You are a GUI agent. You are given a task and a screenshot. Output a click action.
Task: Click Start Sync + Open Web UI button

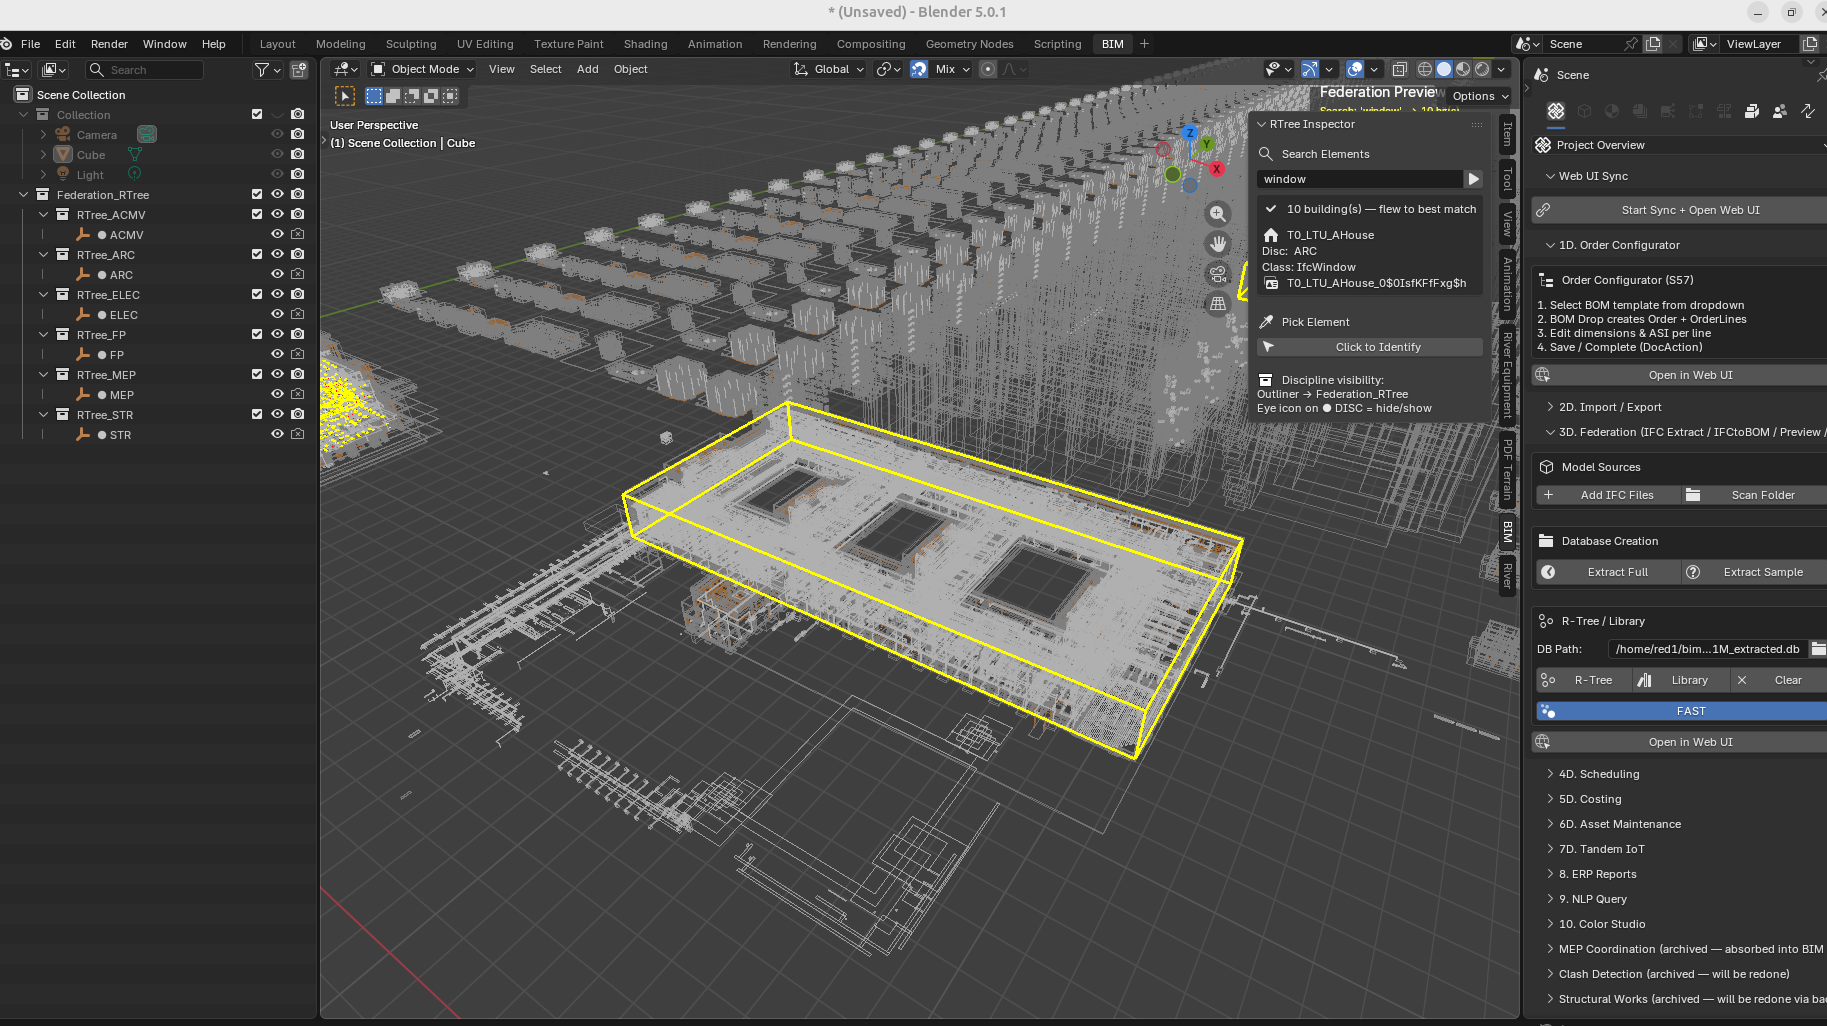[x=1680, y=210]
